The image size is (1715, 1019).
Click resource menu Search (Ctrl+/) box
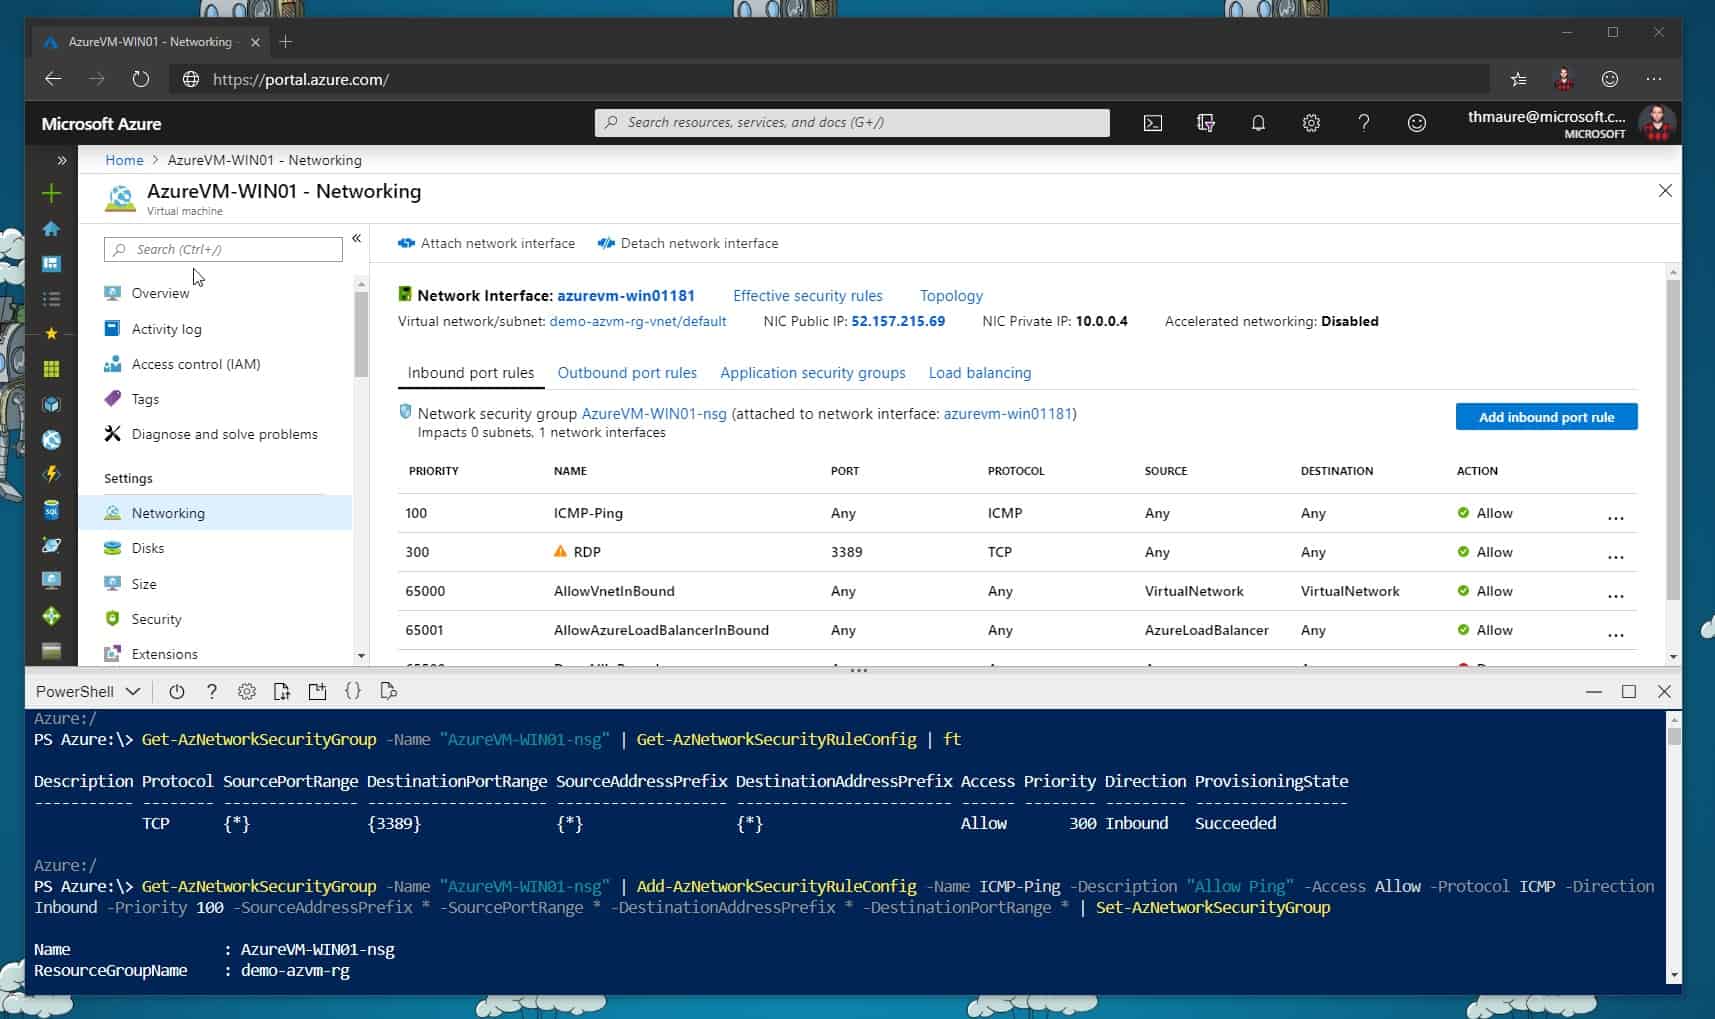223,249
